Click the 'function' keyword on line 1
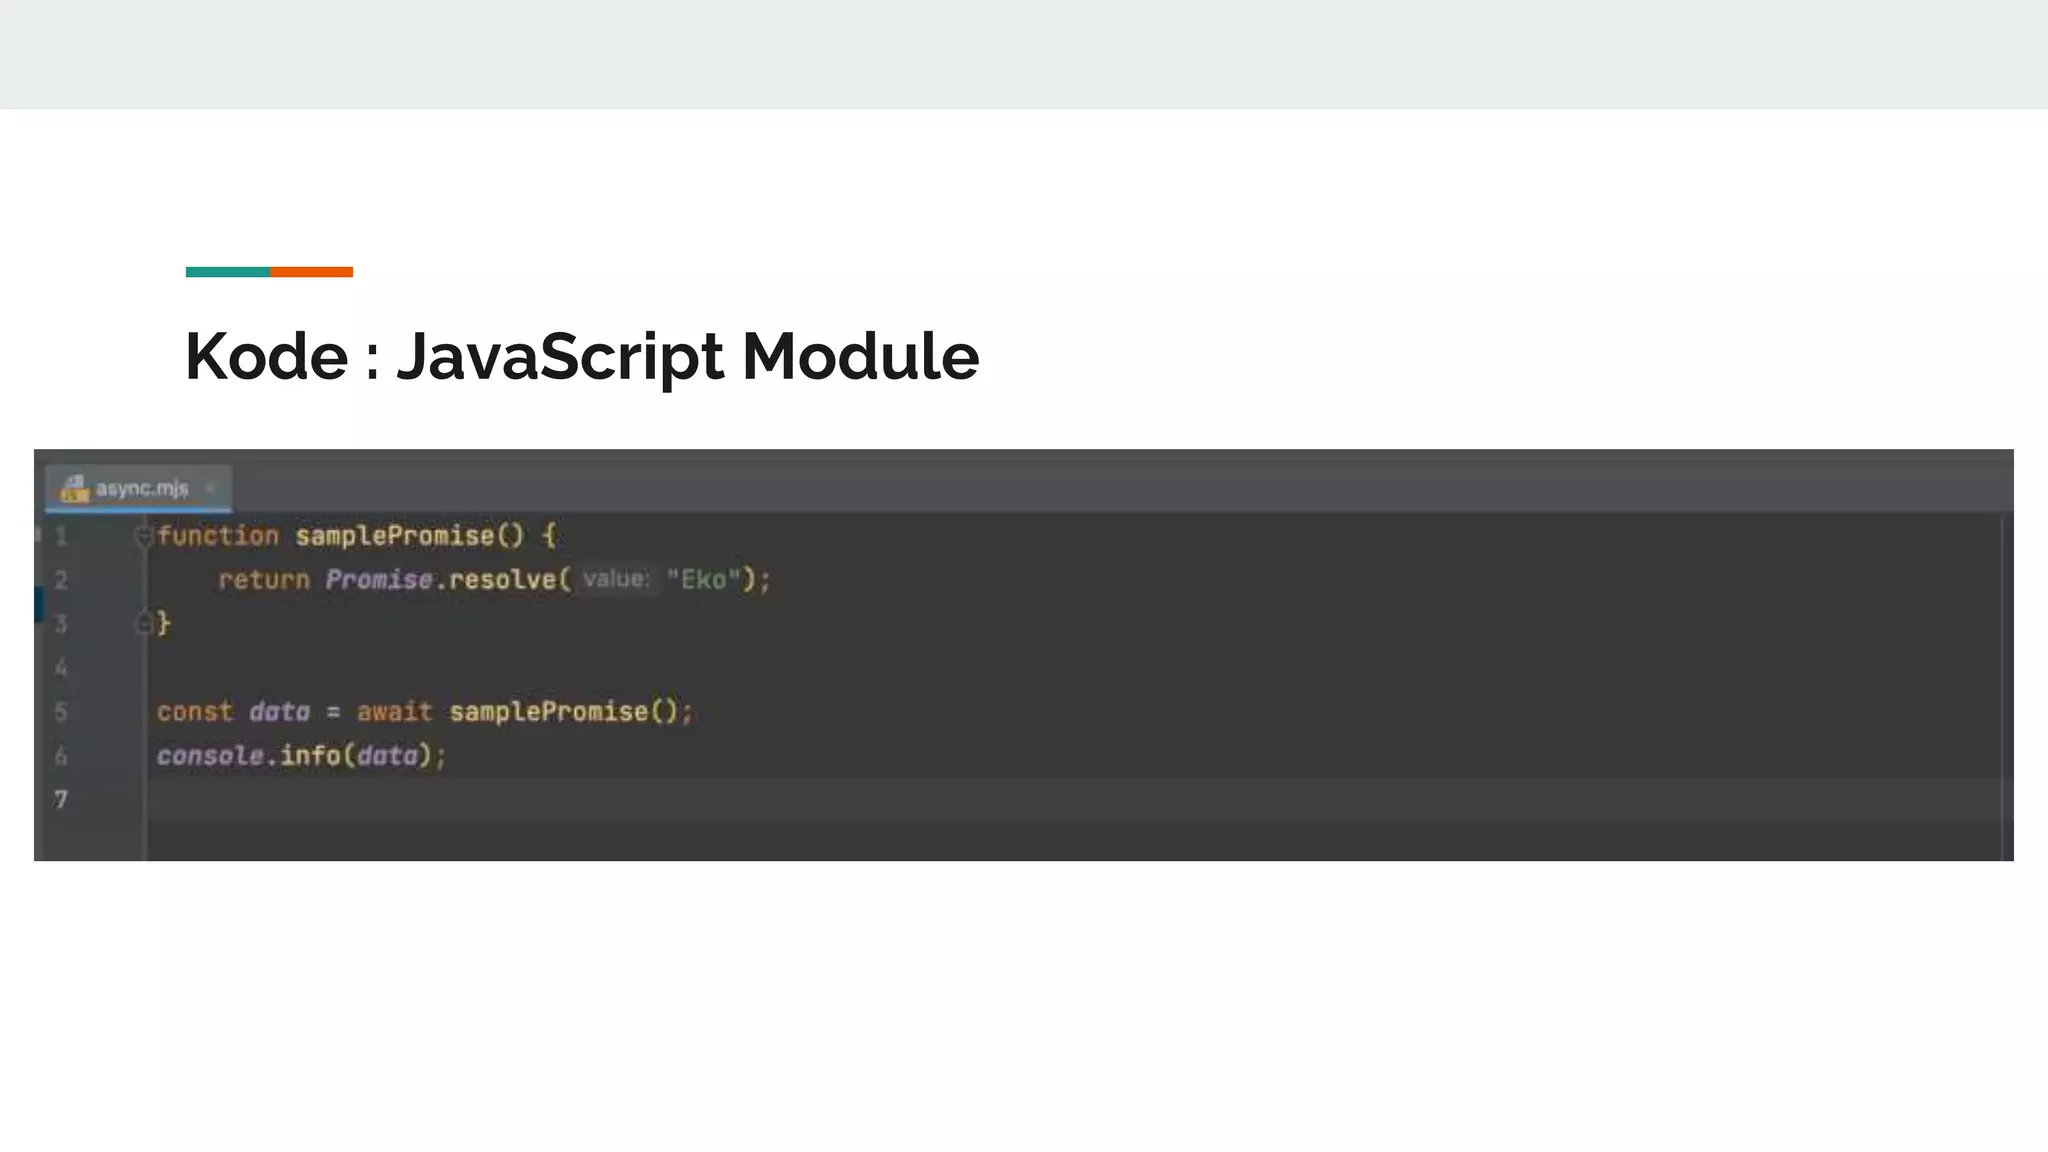The height and width of the screenshot is (1152, 2048). click(218, 536)
